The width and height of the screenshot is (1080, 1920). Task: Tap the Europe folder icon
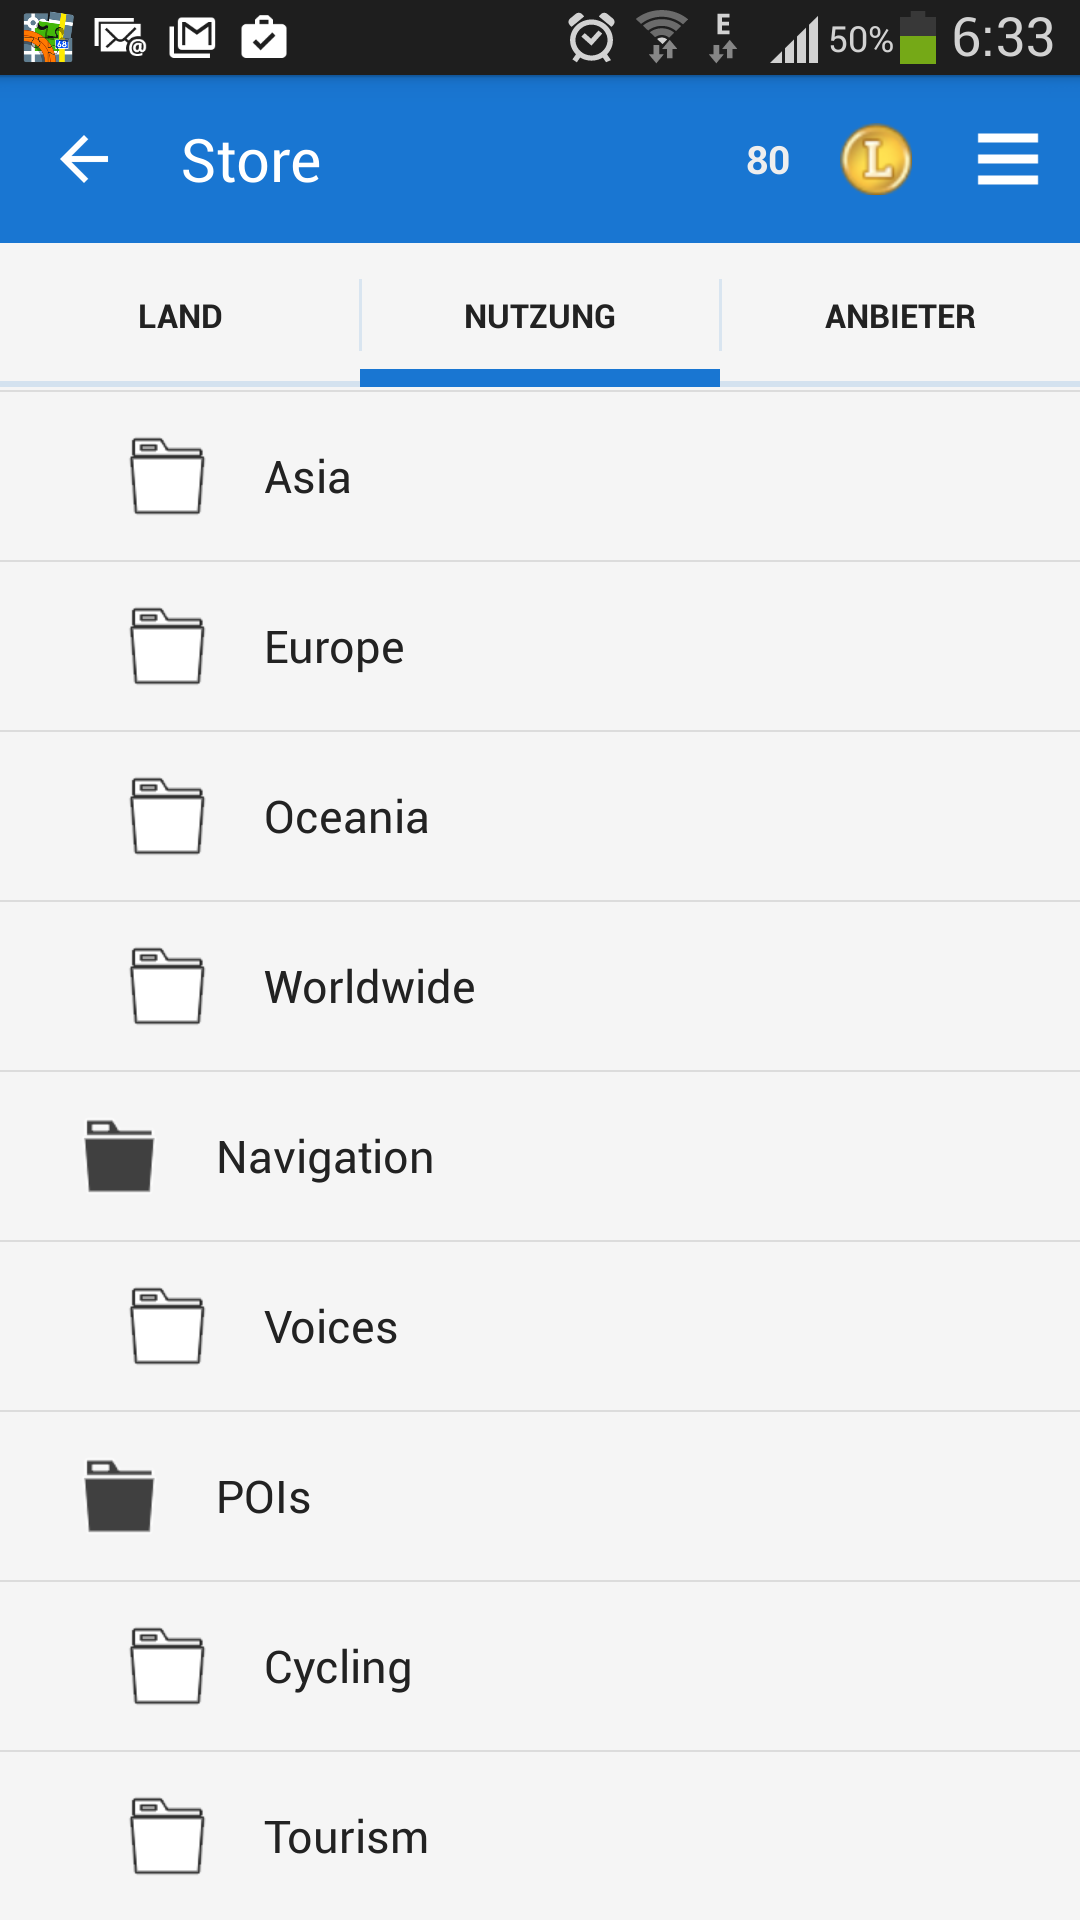[x=167, y=647]
